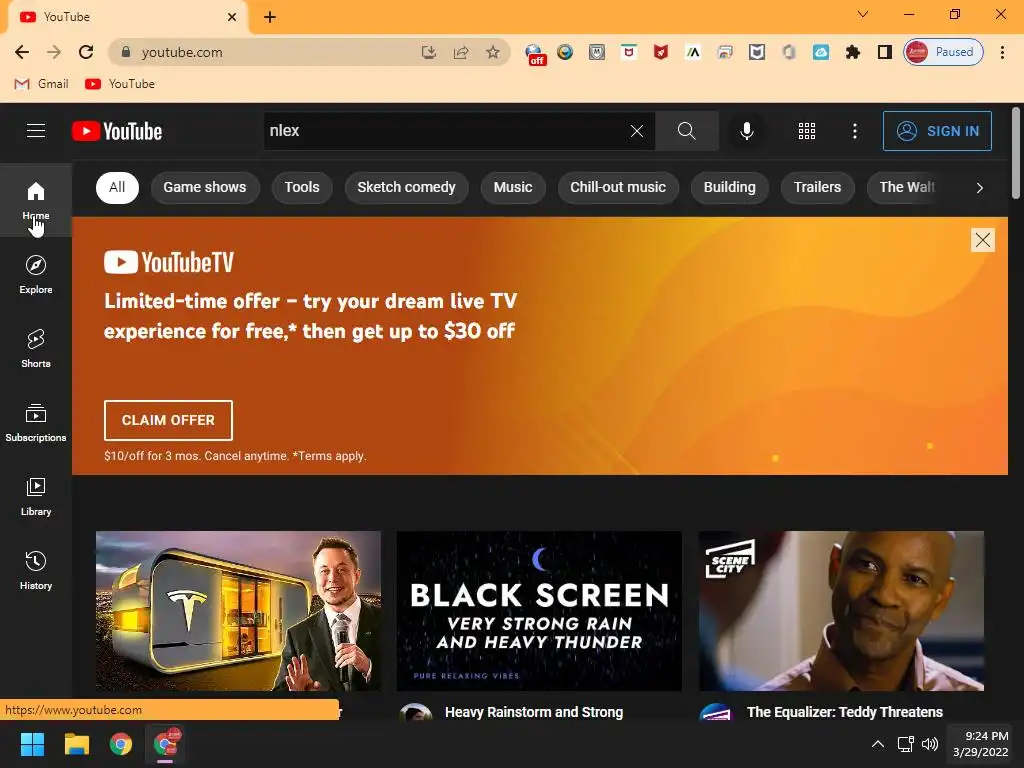The width and height of the screenshot is (1024, 768).
Task: Show hidden system tray icons
Action: pos(878,744)
